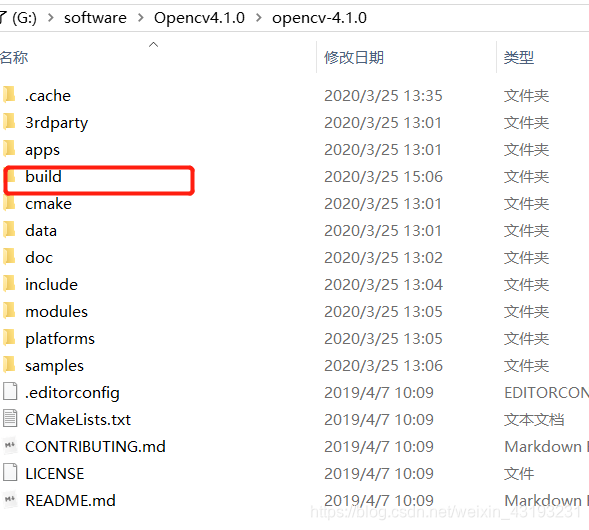Sort by the 名称 column header
The width and height of the screenshot is (589, 530).
pyautogui.click(x=14, y=58)
